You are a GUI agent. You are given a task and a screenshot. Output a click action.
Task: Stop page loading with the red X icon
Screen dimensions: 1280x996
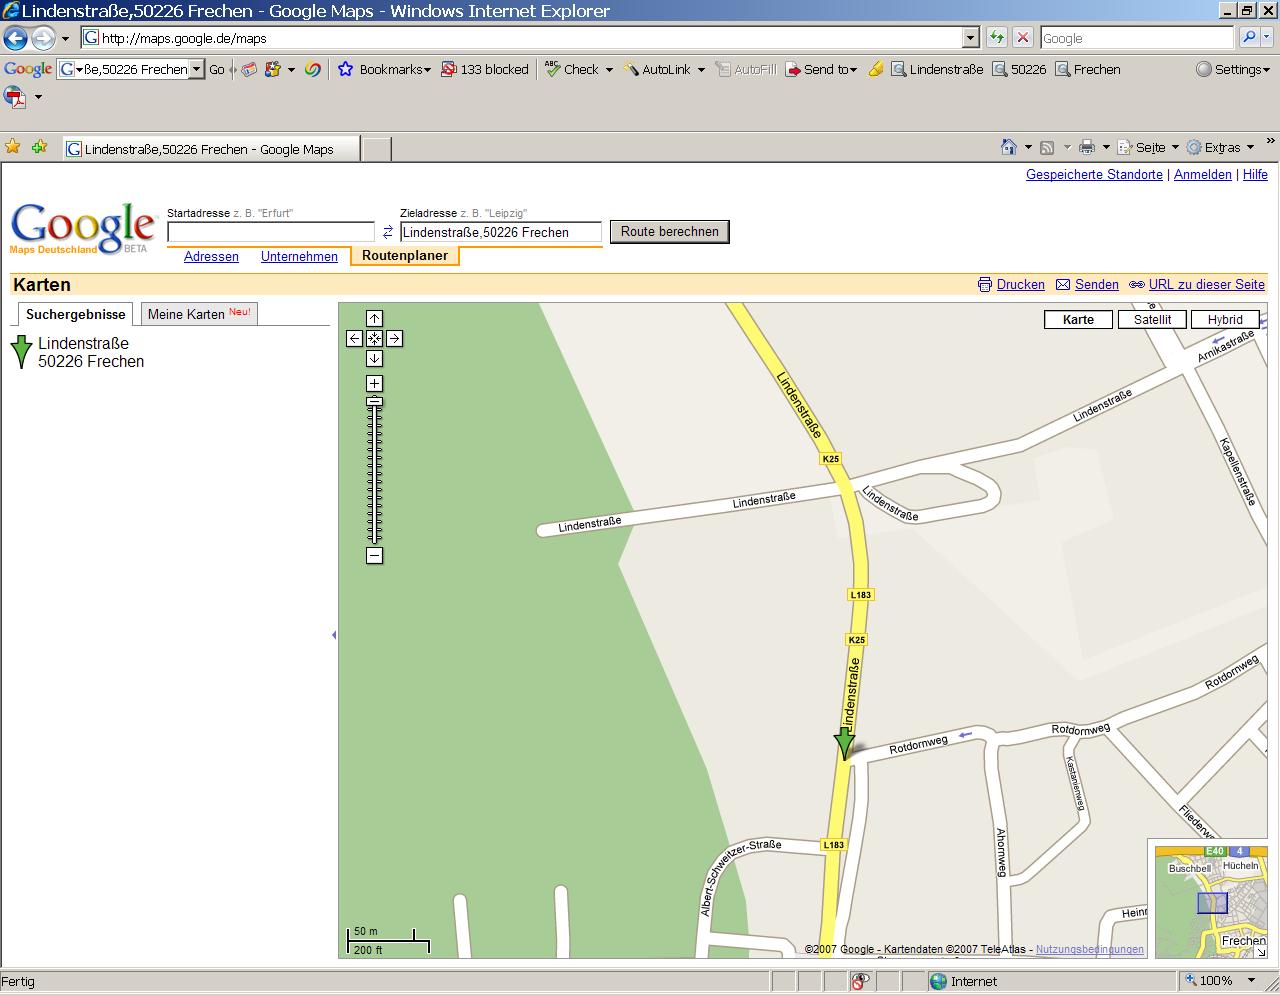click(x=1023, y=38)
